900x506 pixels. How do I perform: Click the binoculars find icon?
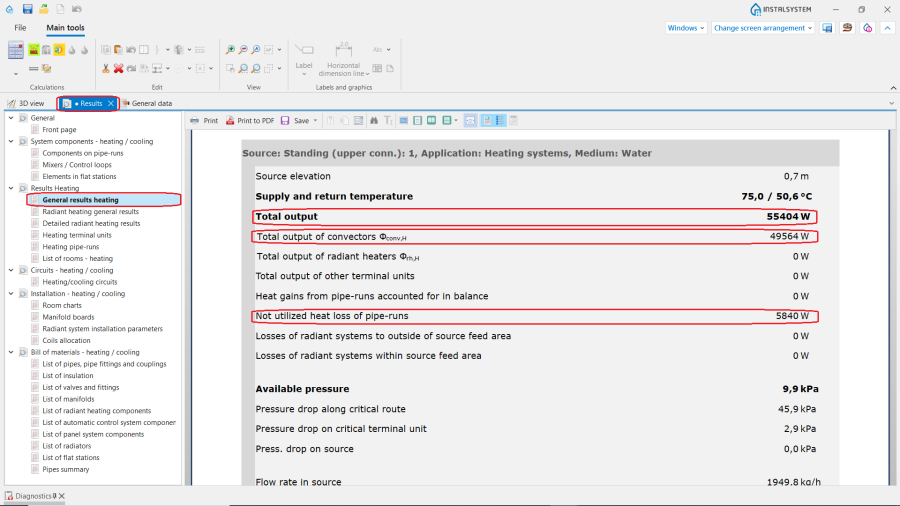(x=374, y=120)
